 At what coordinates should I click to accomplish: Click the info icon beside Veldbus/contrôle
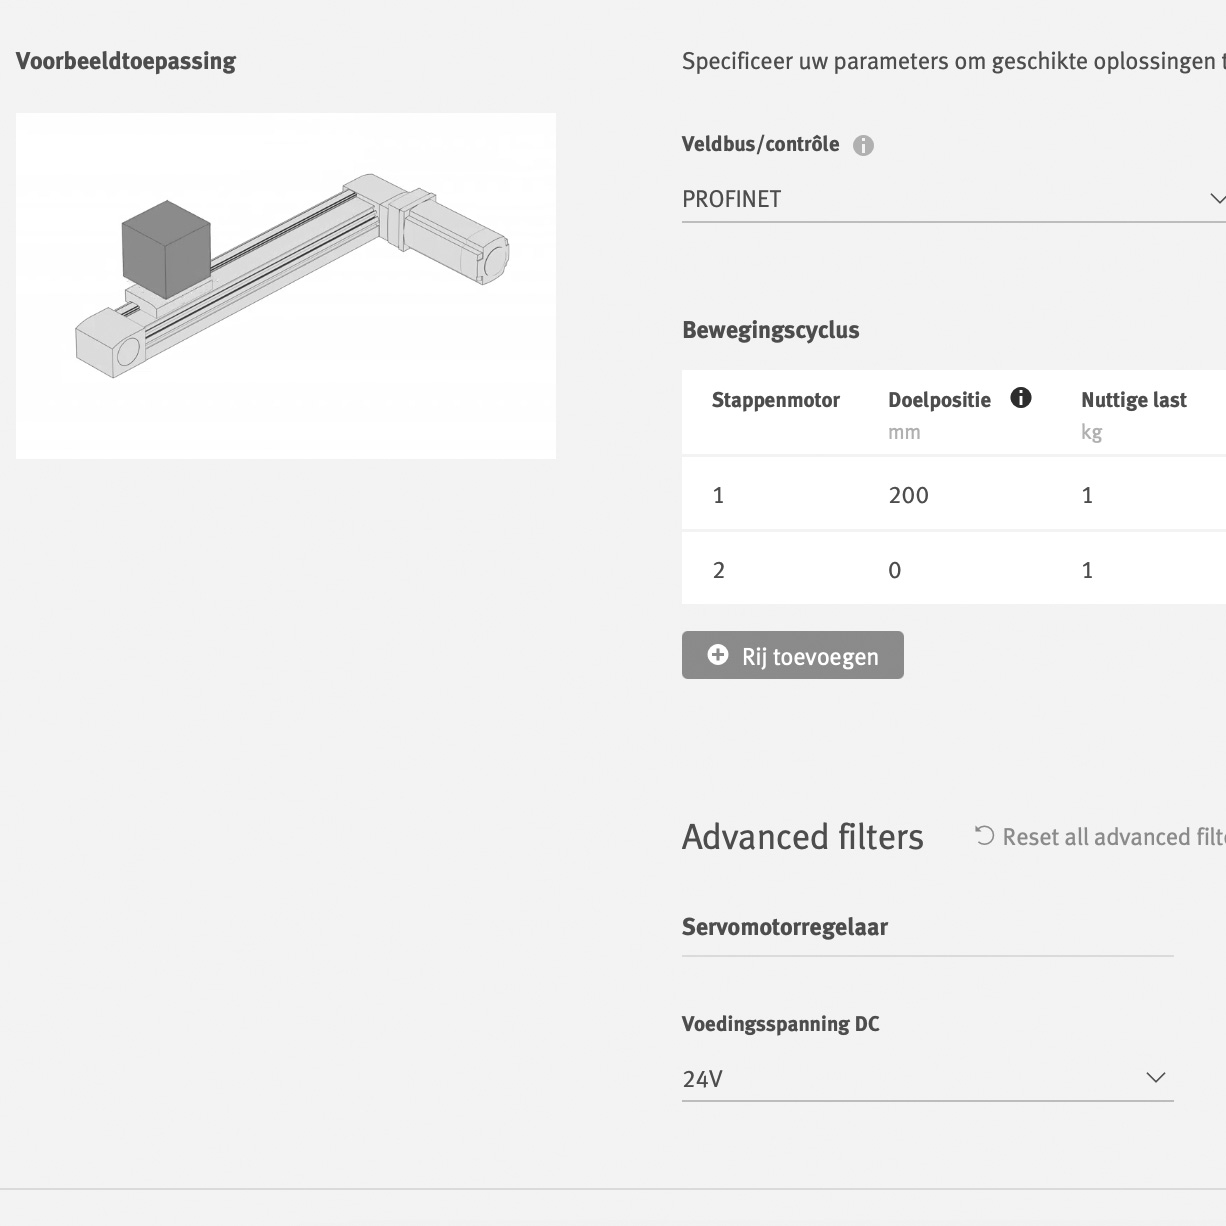[863, 146]
